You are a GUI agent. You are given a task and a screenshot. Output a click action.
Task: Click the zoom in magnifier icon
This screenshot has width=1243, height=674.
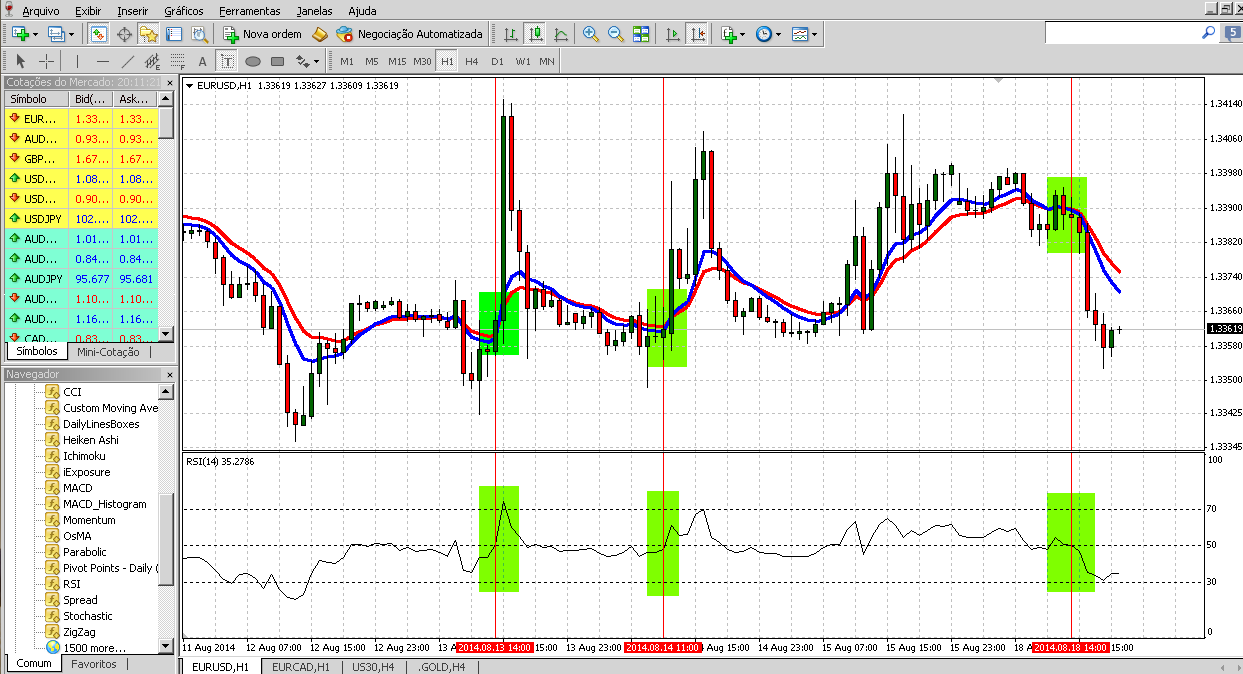click(x=591, y=34)
